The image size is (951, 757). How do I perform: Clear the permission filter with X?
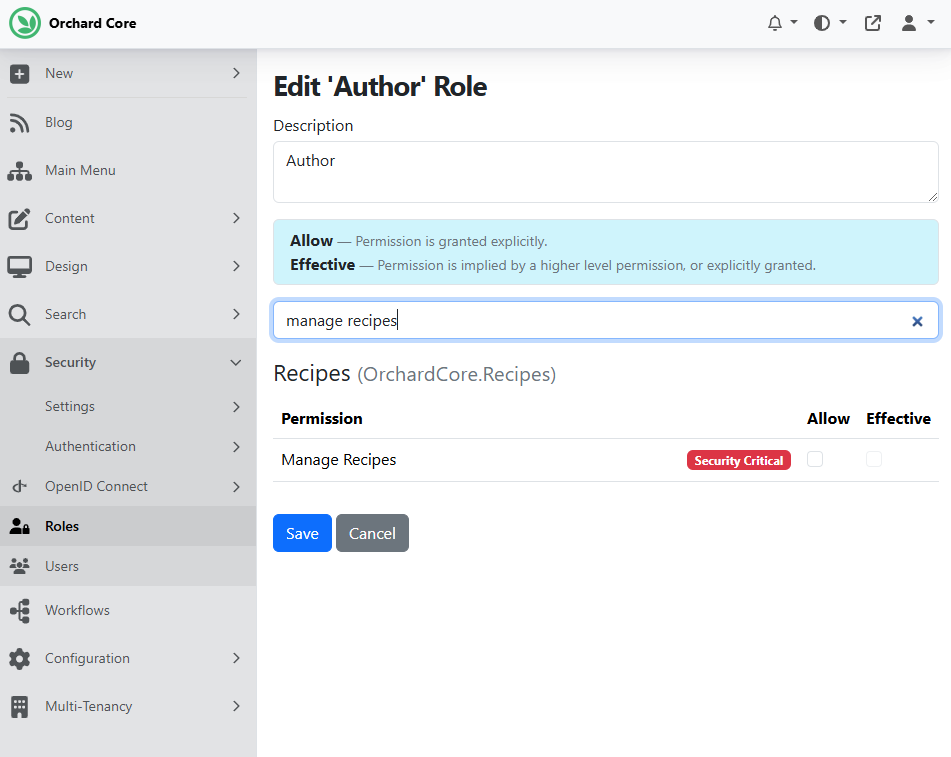[917, 321]
